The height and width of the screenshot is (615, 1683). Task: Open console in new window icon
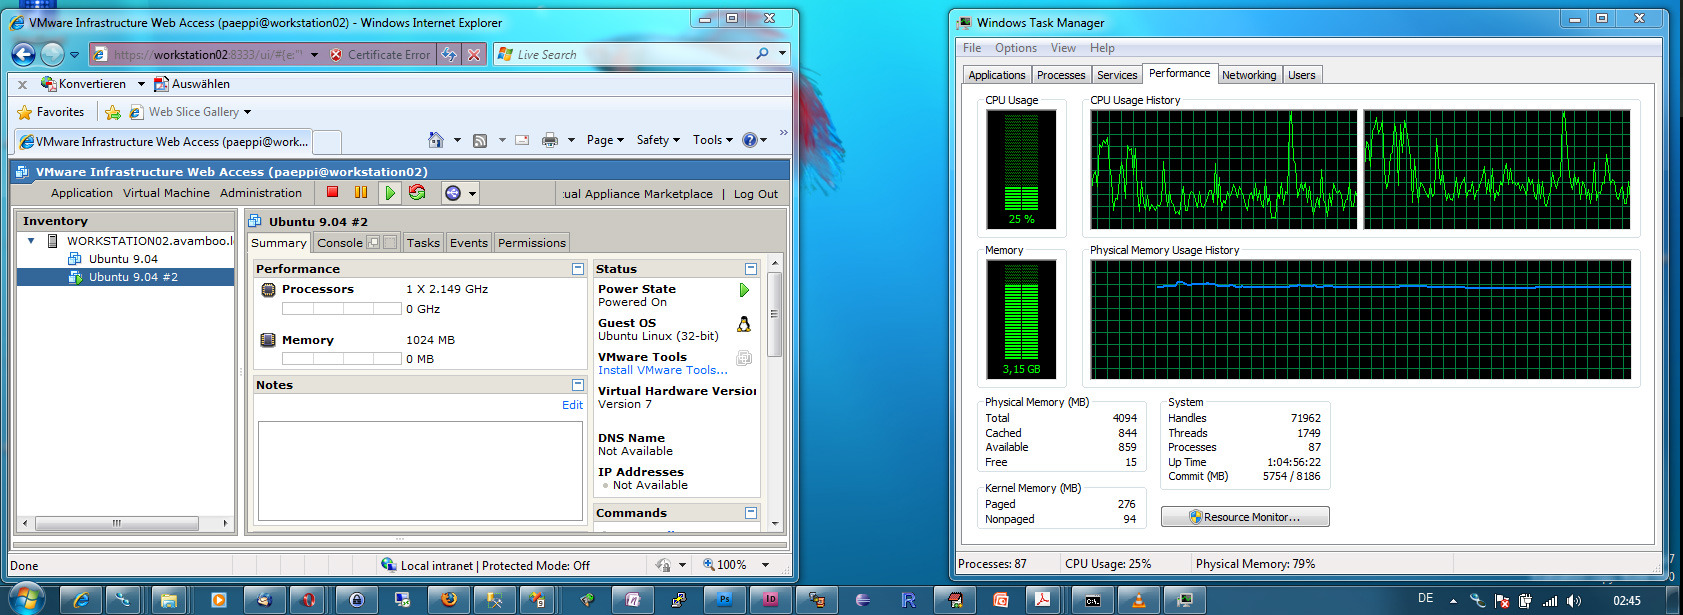[x=373, y=242]
